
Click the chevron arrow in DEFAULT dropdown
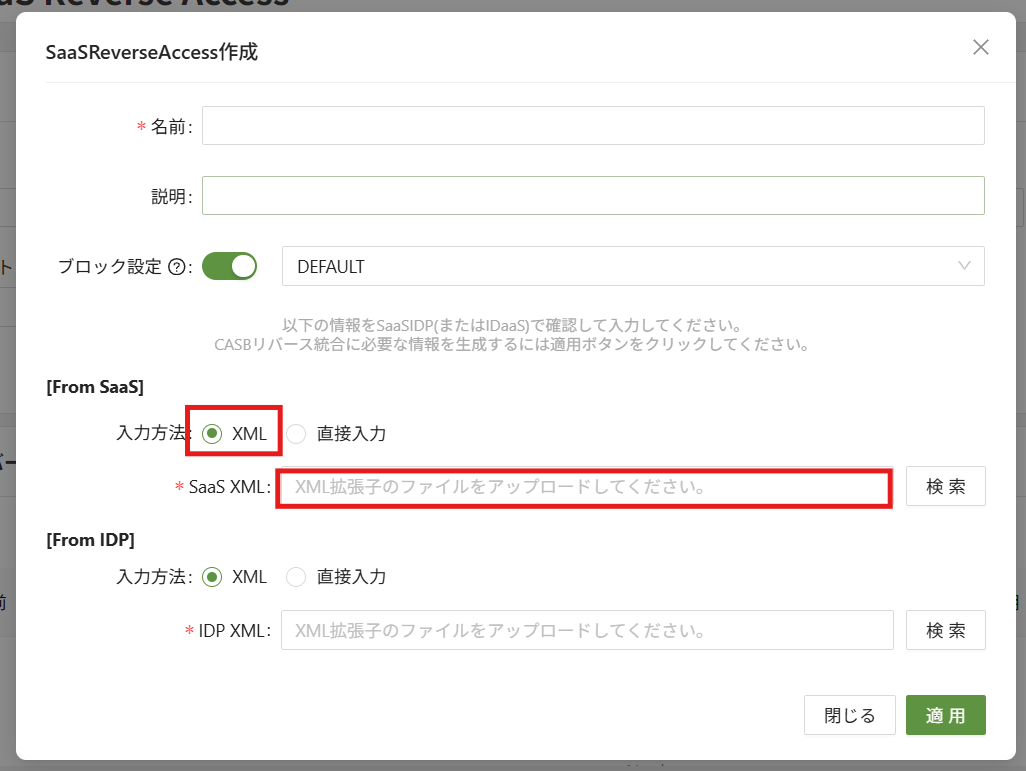pos(964,266)
